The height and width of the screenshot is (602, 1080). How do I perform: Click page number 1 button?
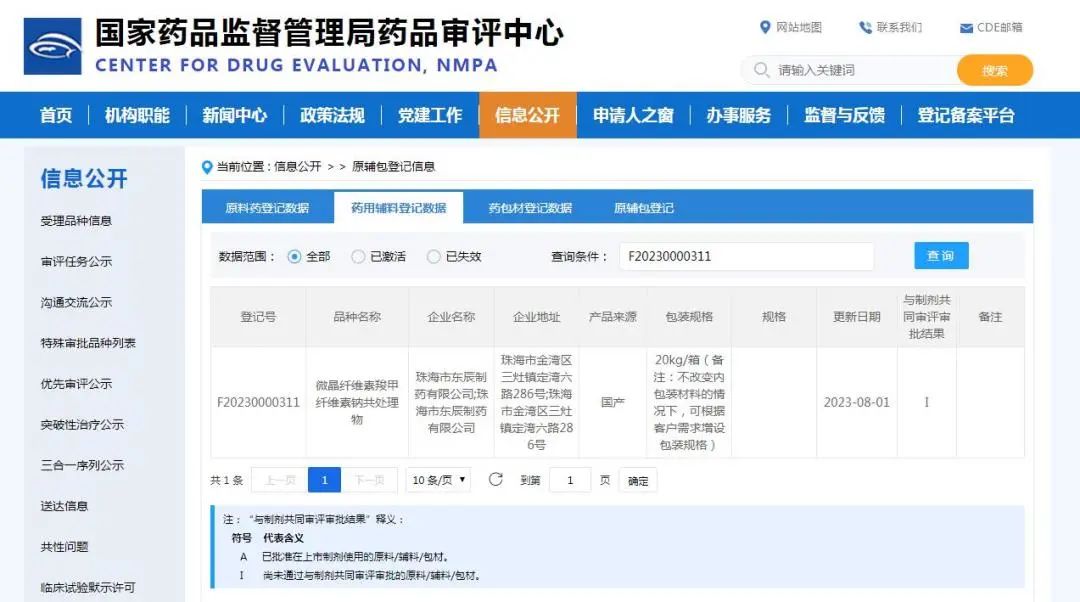[324, 480]
